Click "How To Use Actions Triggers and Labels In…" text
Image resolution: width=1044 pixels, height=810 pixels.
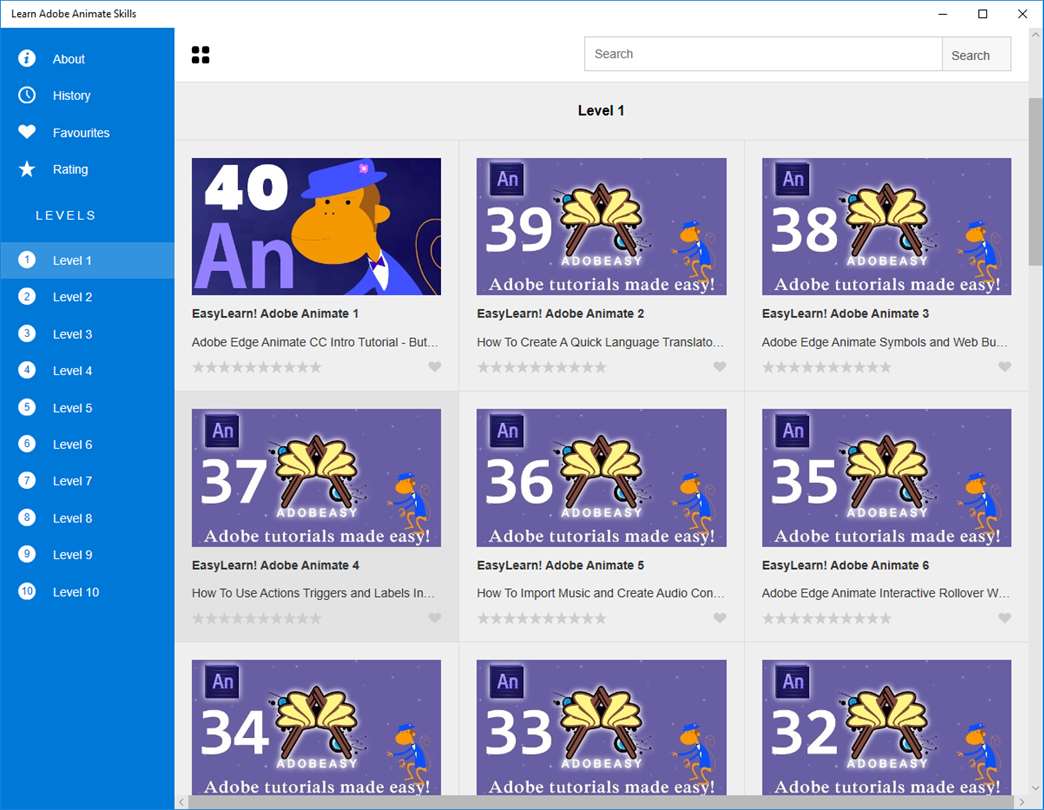(313, 593)
